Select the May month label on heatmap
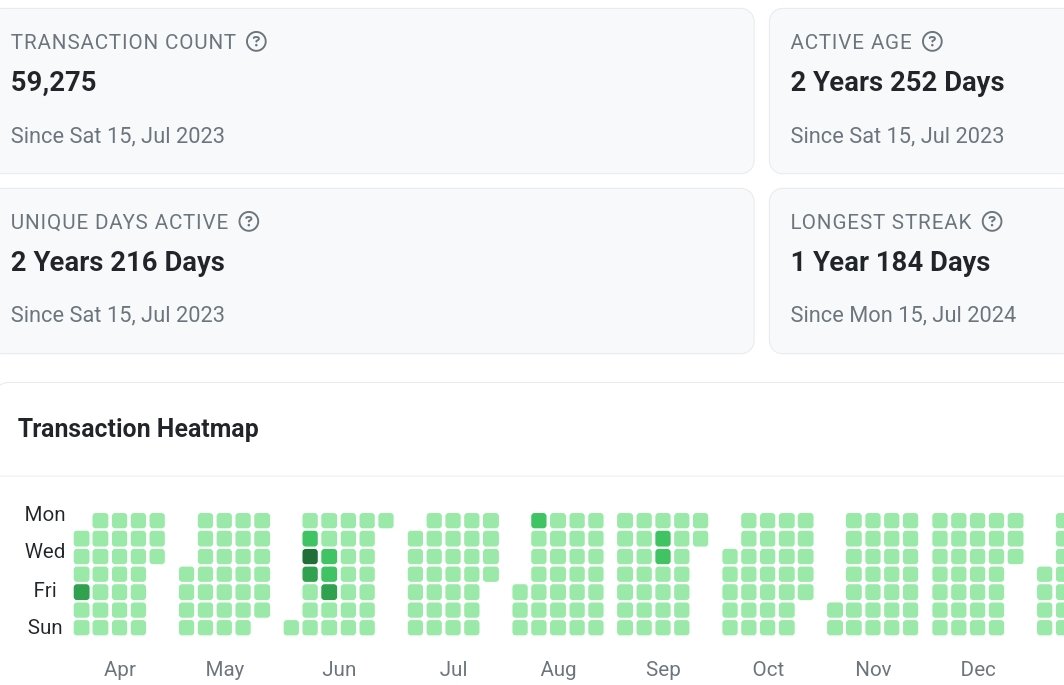Viewport: 1064px width, 685px height. tap(225, 669)
